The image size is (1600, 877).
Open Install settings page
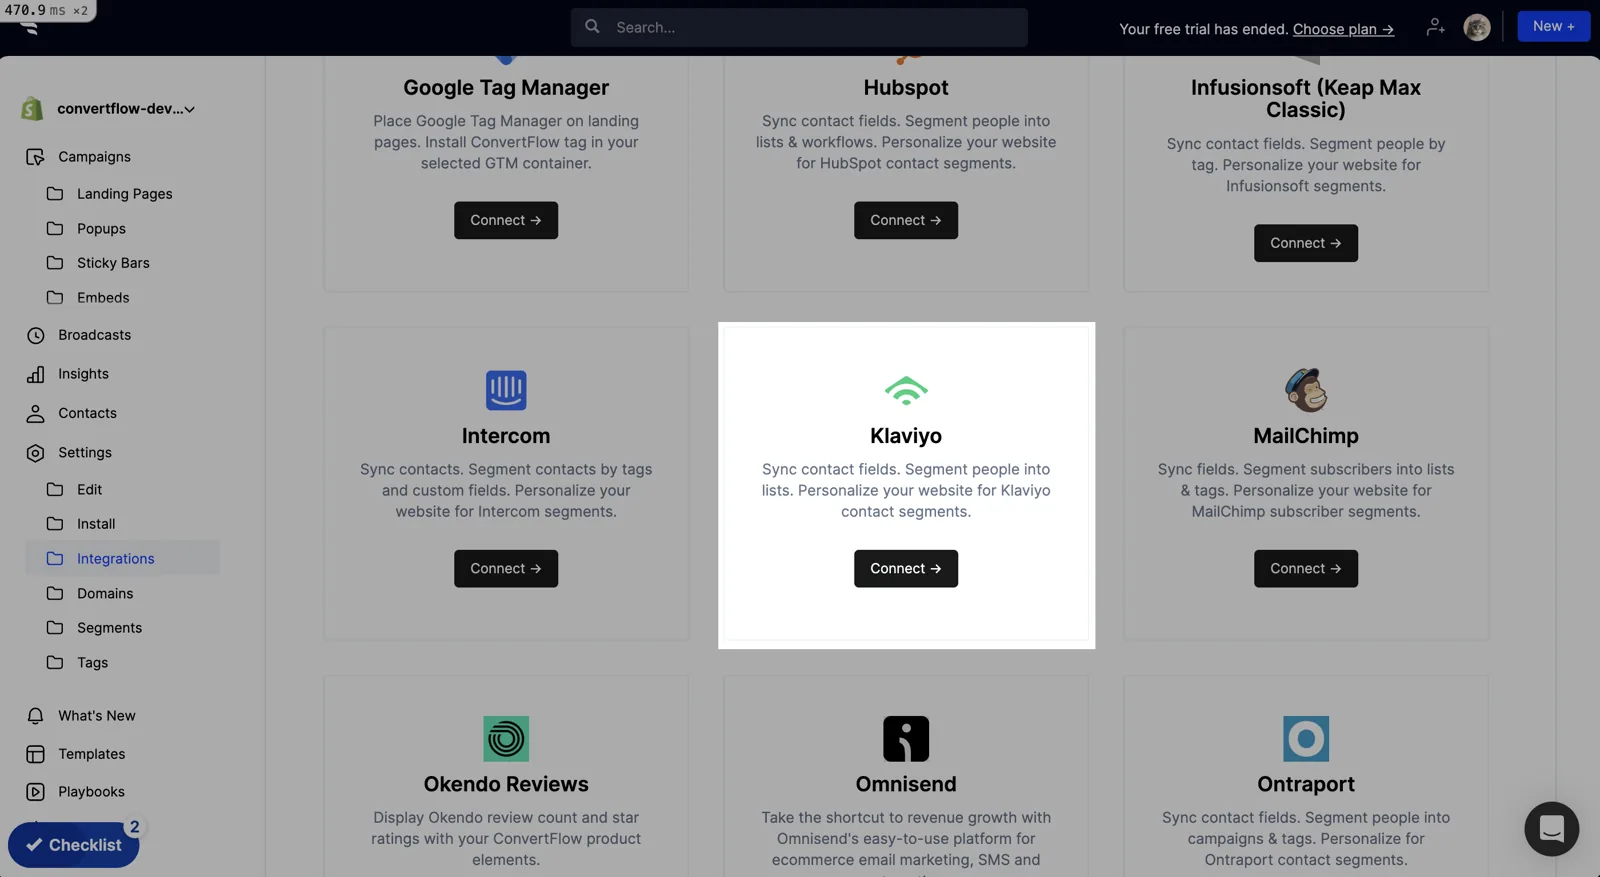coord(96,524)
